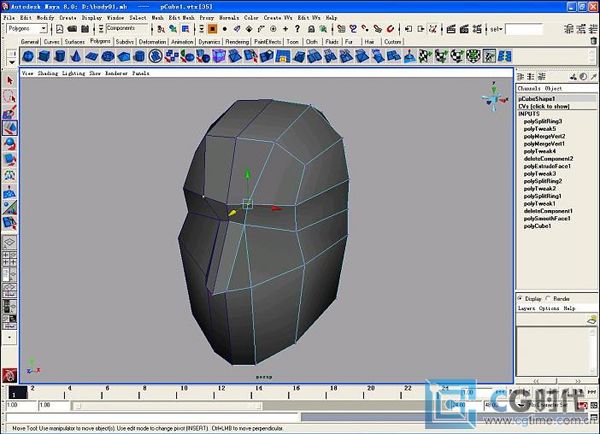Screen dimensions: 600x434
Task: Select the pCubeShape1 node name
Action: click(x=536, y=99)
